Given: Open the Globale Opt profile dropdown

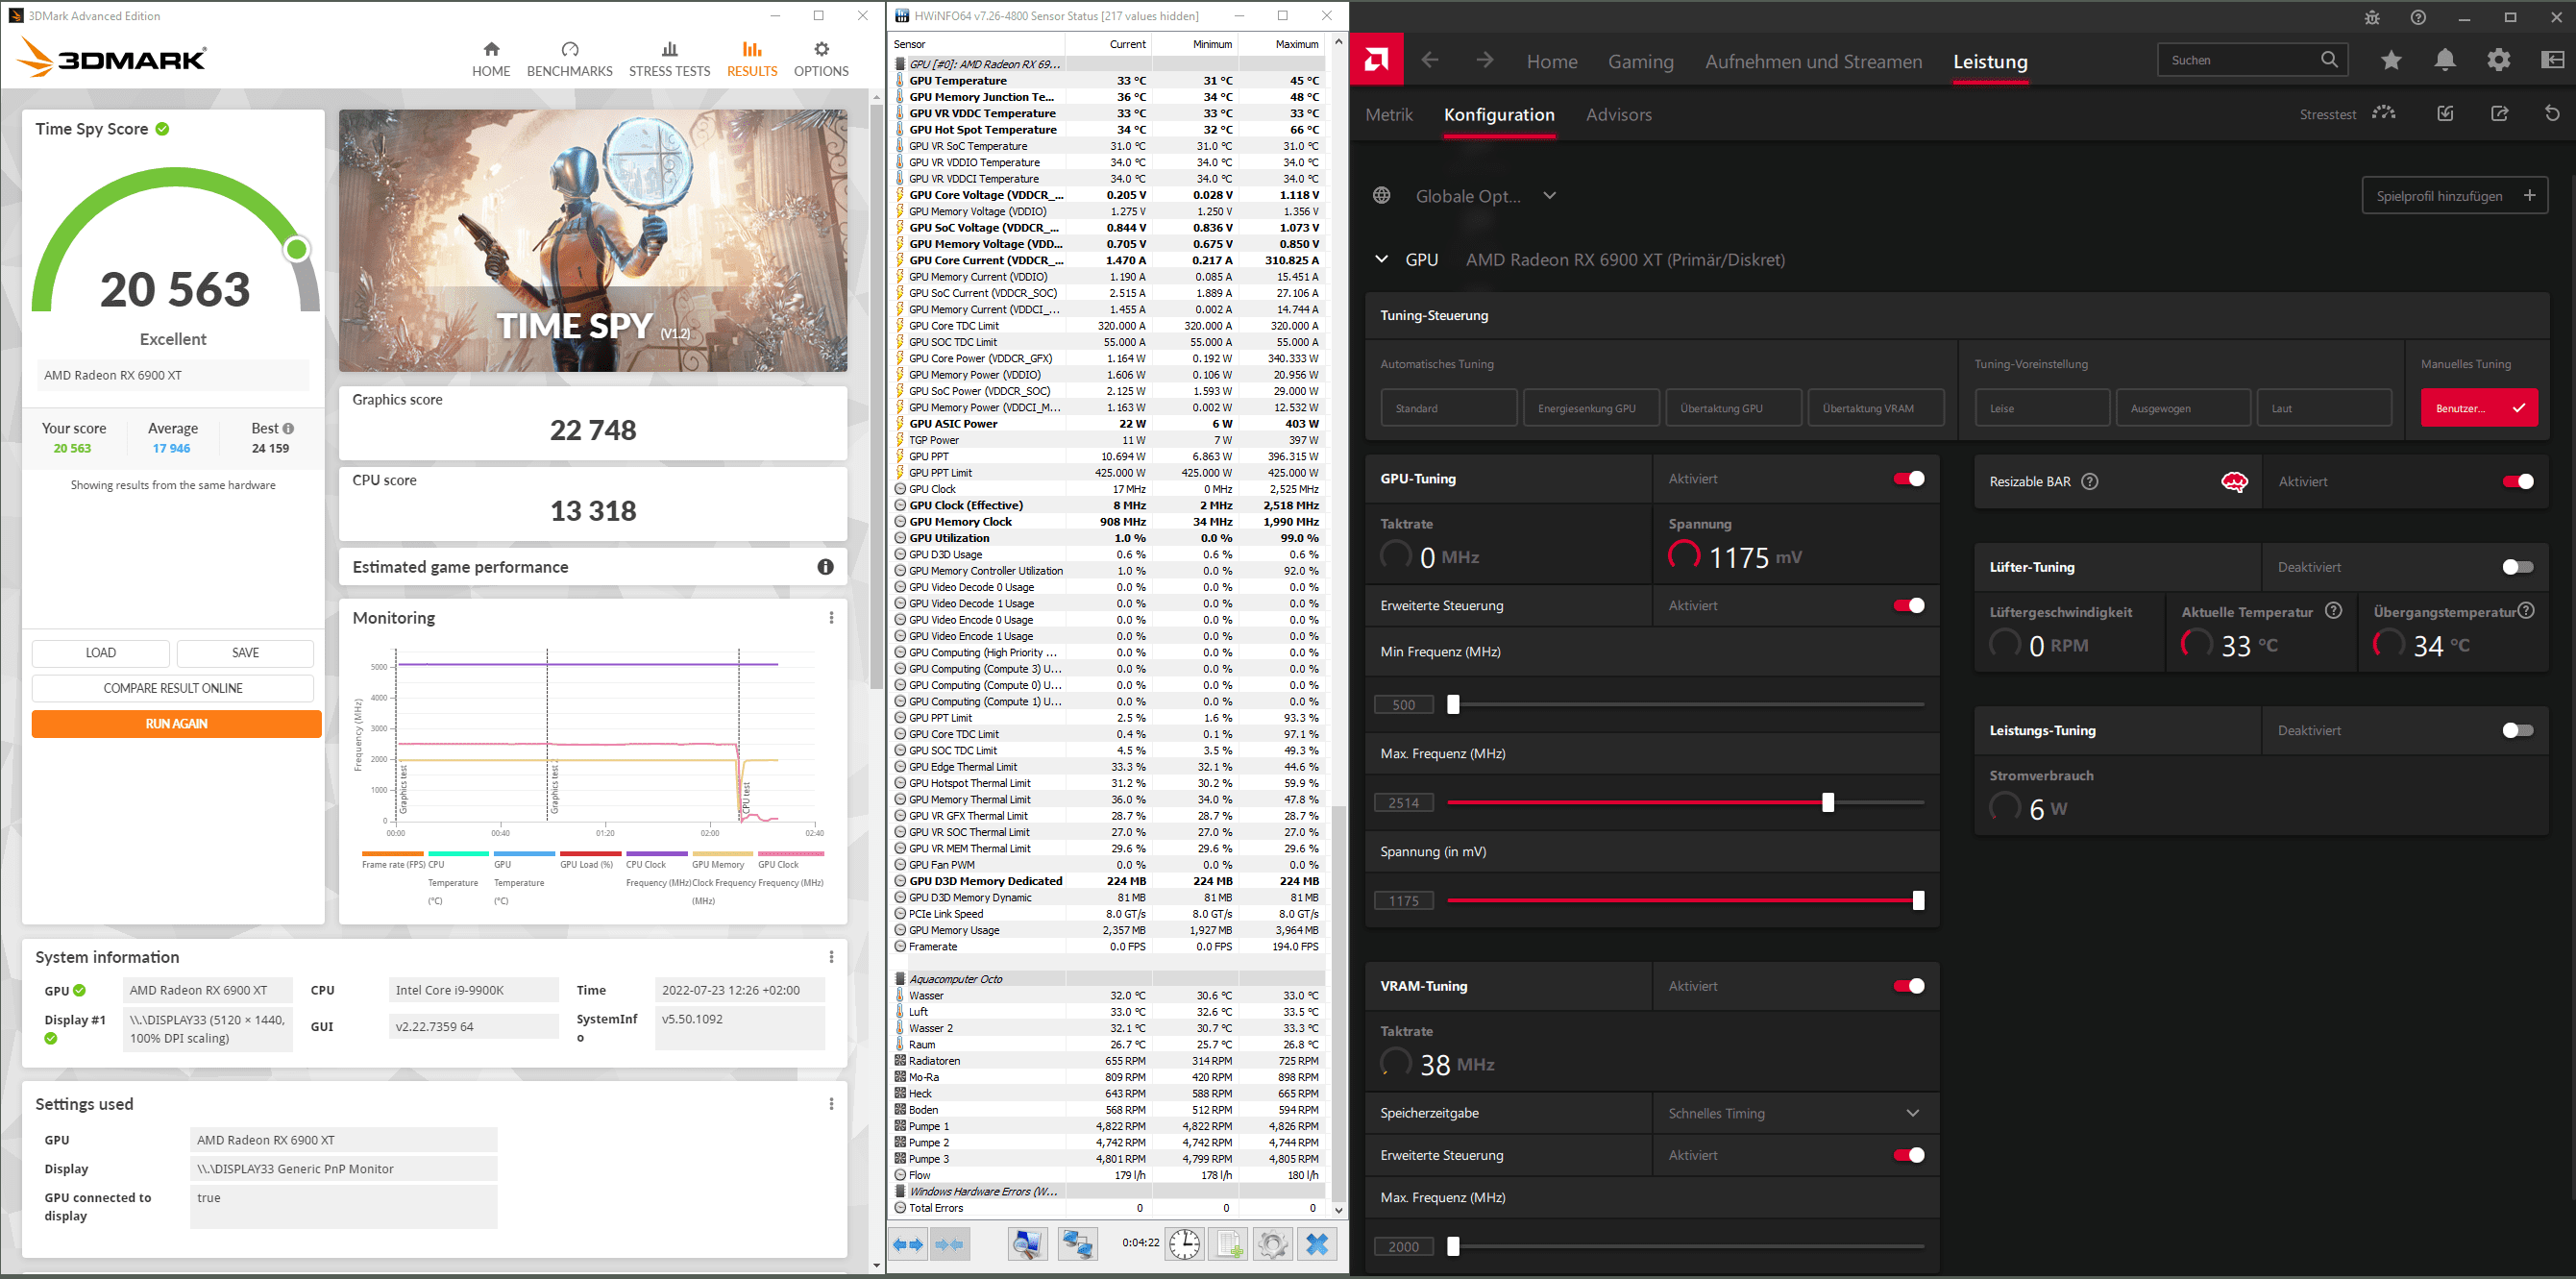Looking at the screenshot, I should click(x=1549, y=195).
